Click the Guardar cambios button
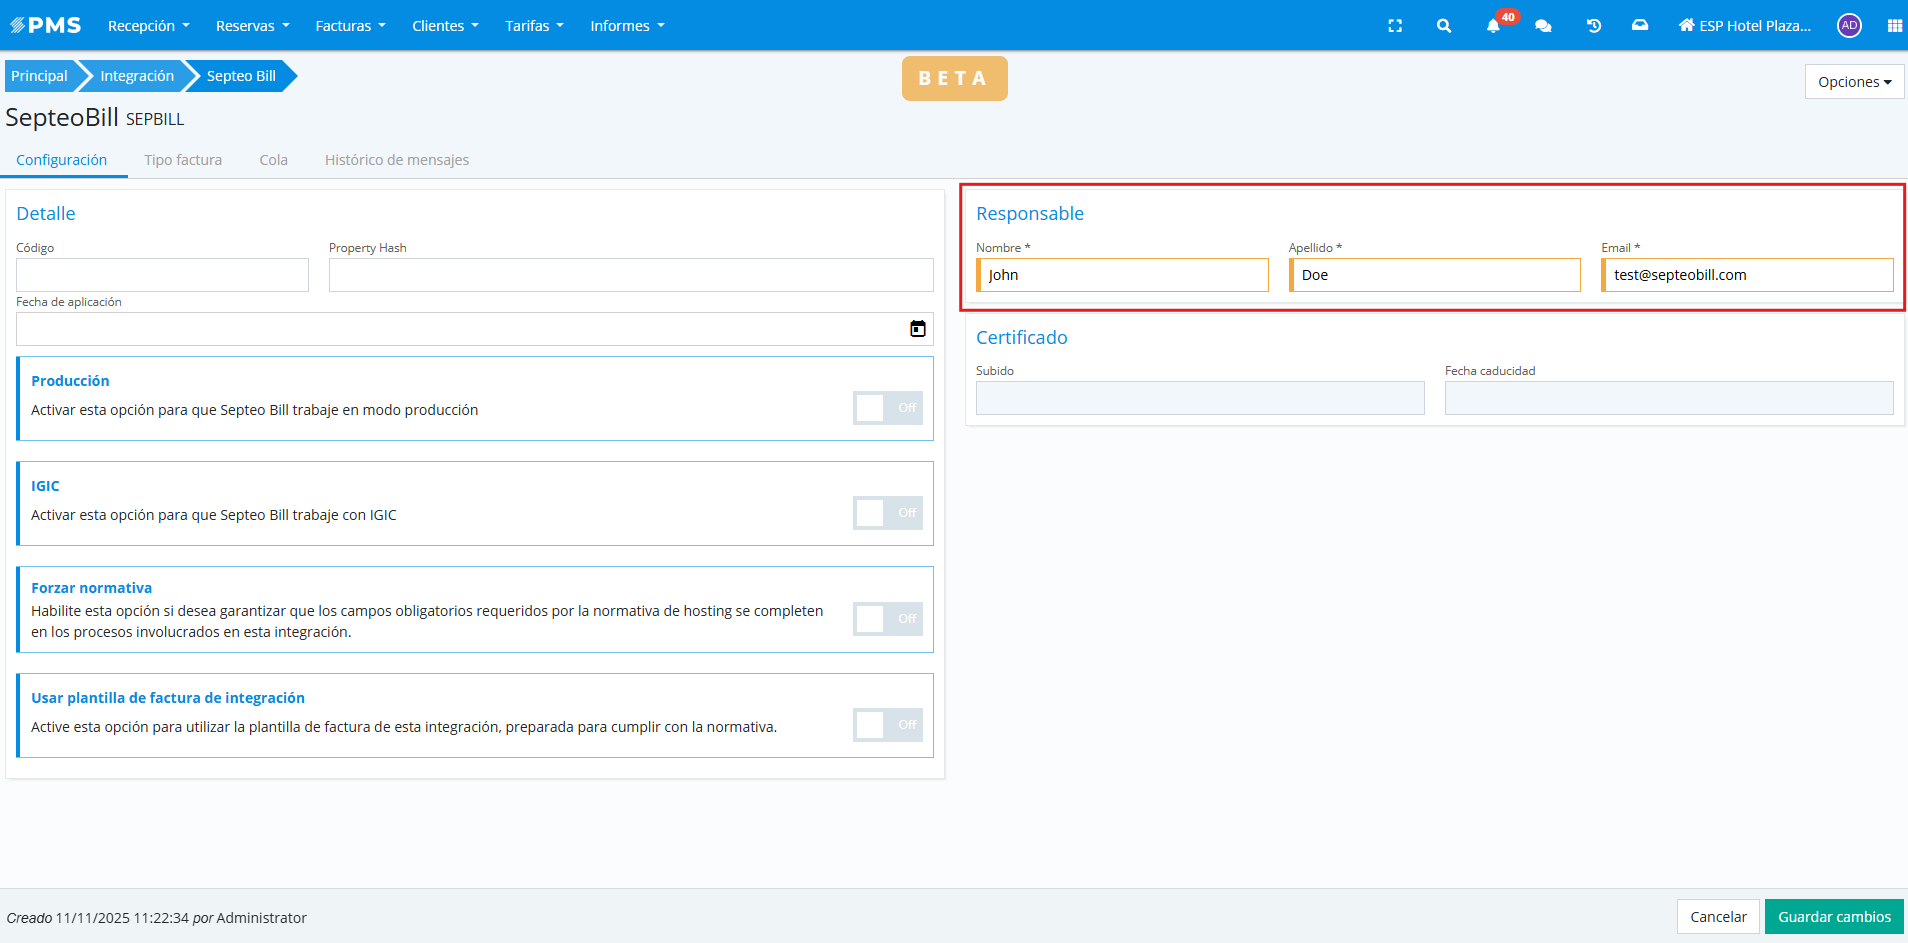Image resolution: width=1908 pixels, height=943 pixels. (x=1834, y=917)
